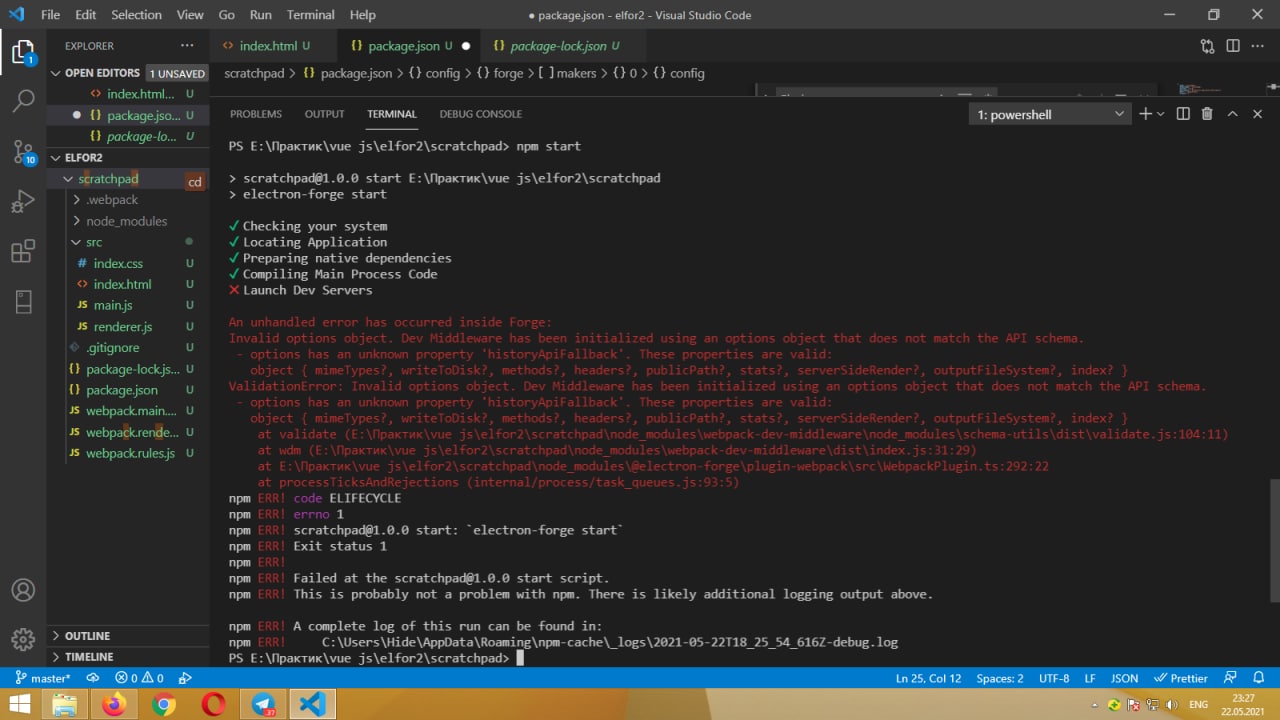Click the Open Changes compare icon
The width and height of the screenshot is (1280, 720).
(1208, 46)
